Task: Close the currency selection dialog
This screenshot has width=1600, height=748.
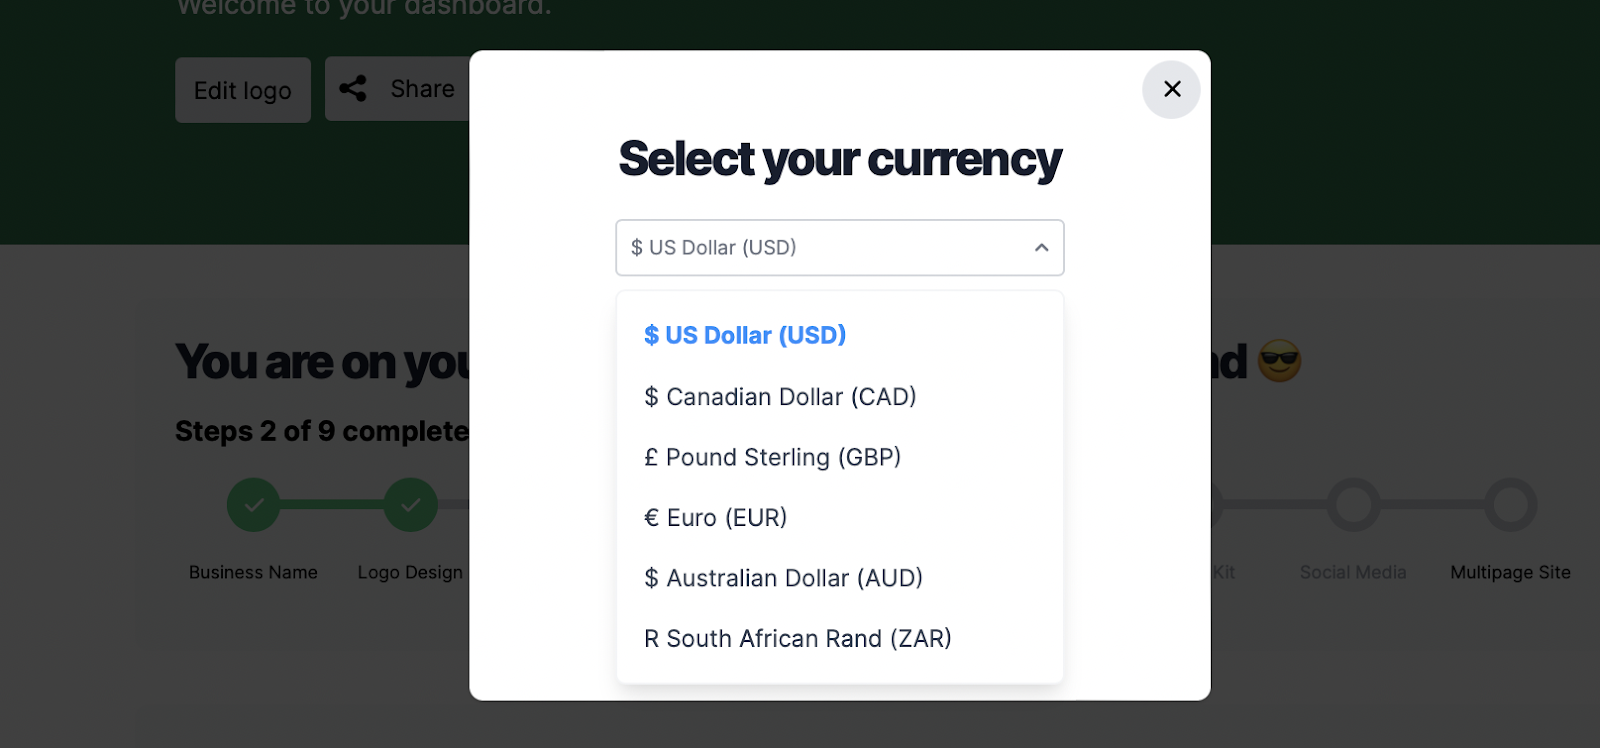Action: pyautogui.click(x=1171, y=89)
